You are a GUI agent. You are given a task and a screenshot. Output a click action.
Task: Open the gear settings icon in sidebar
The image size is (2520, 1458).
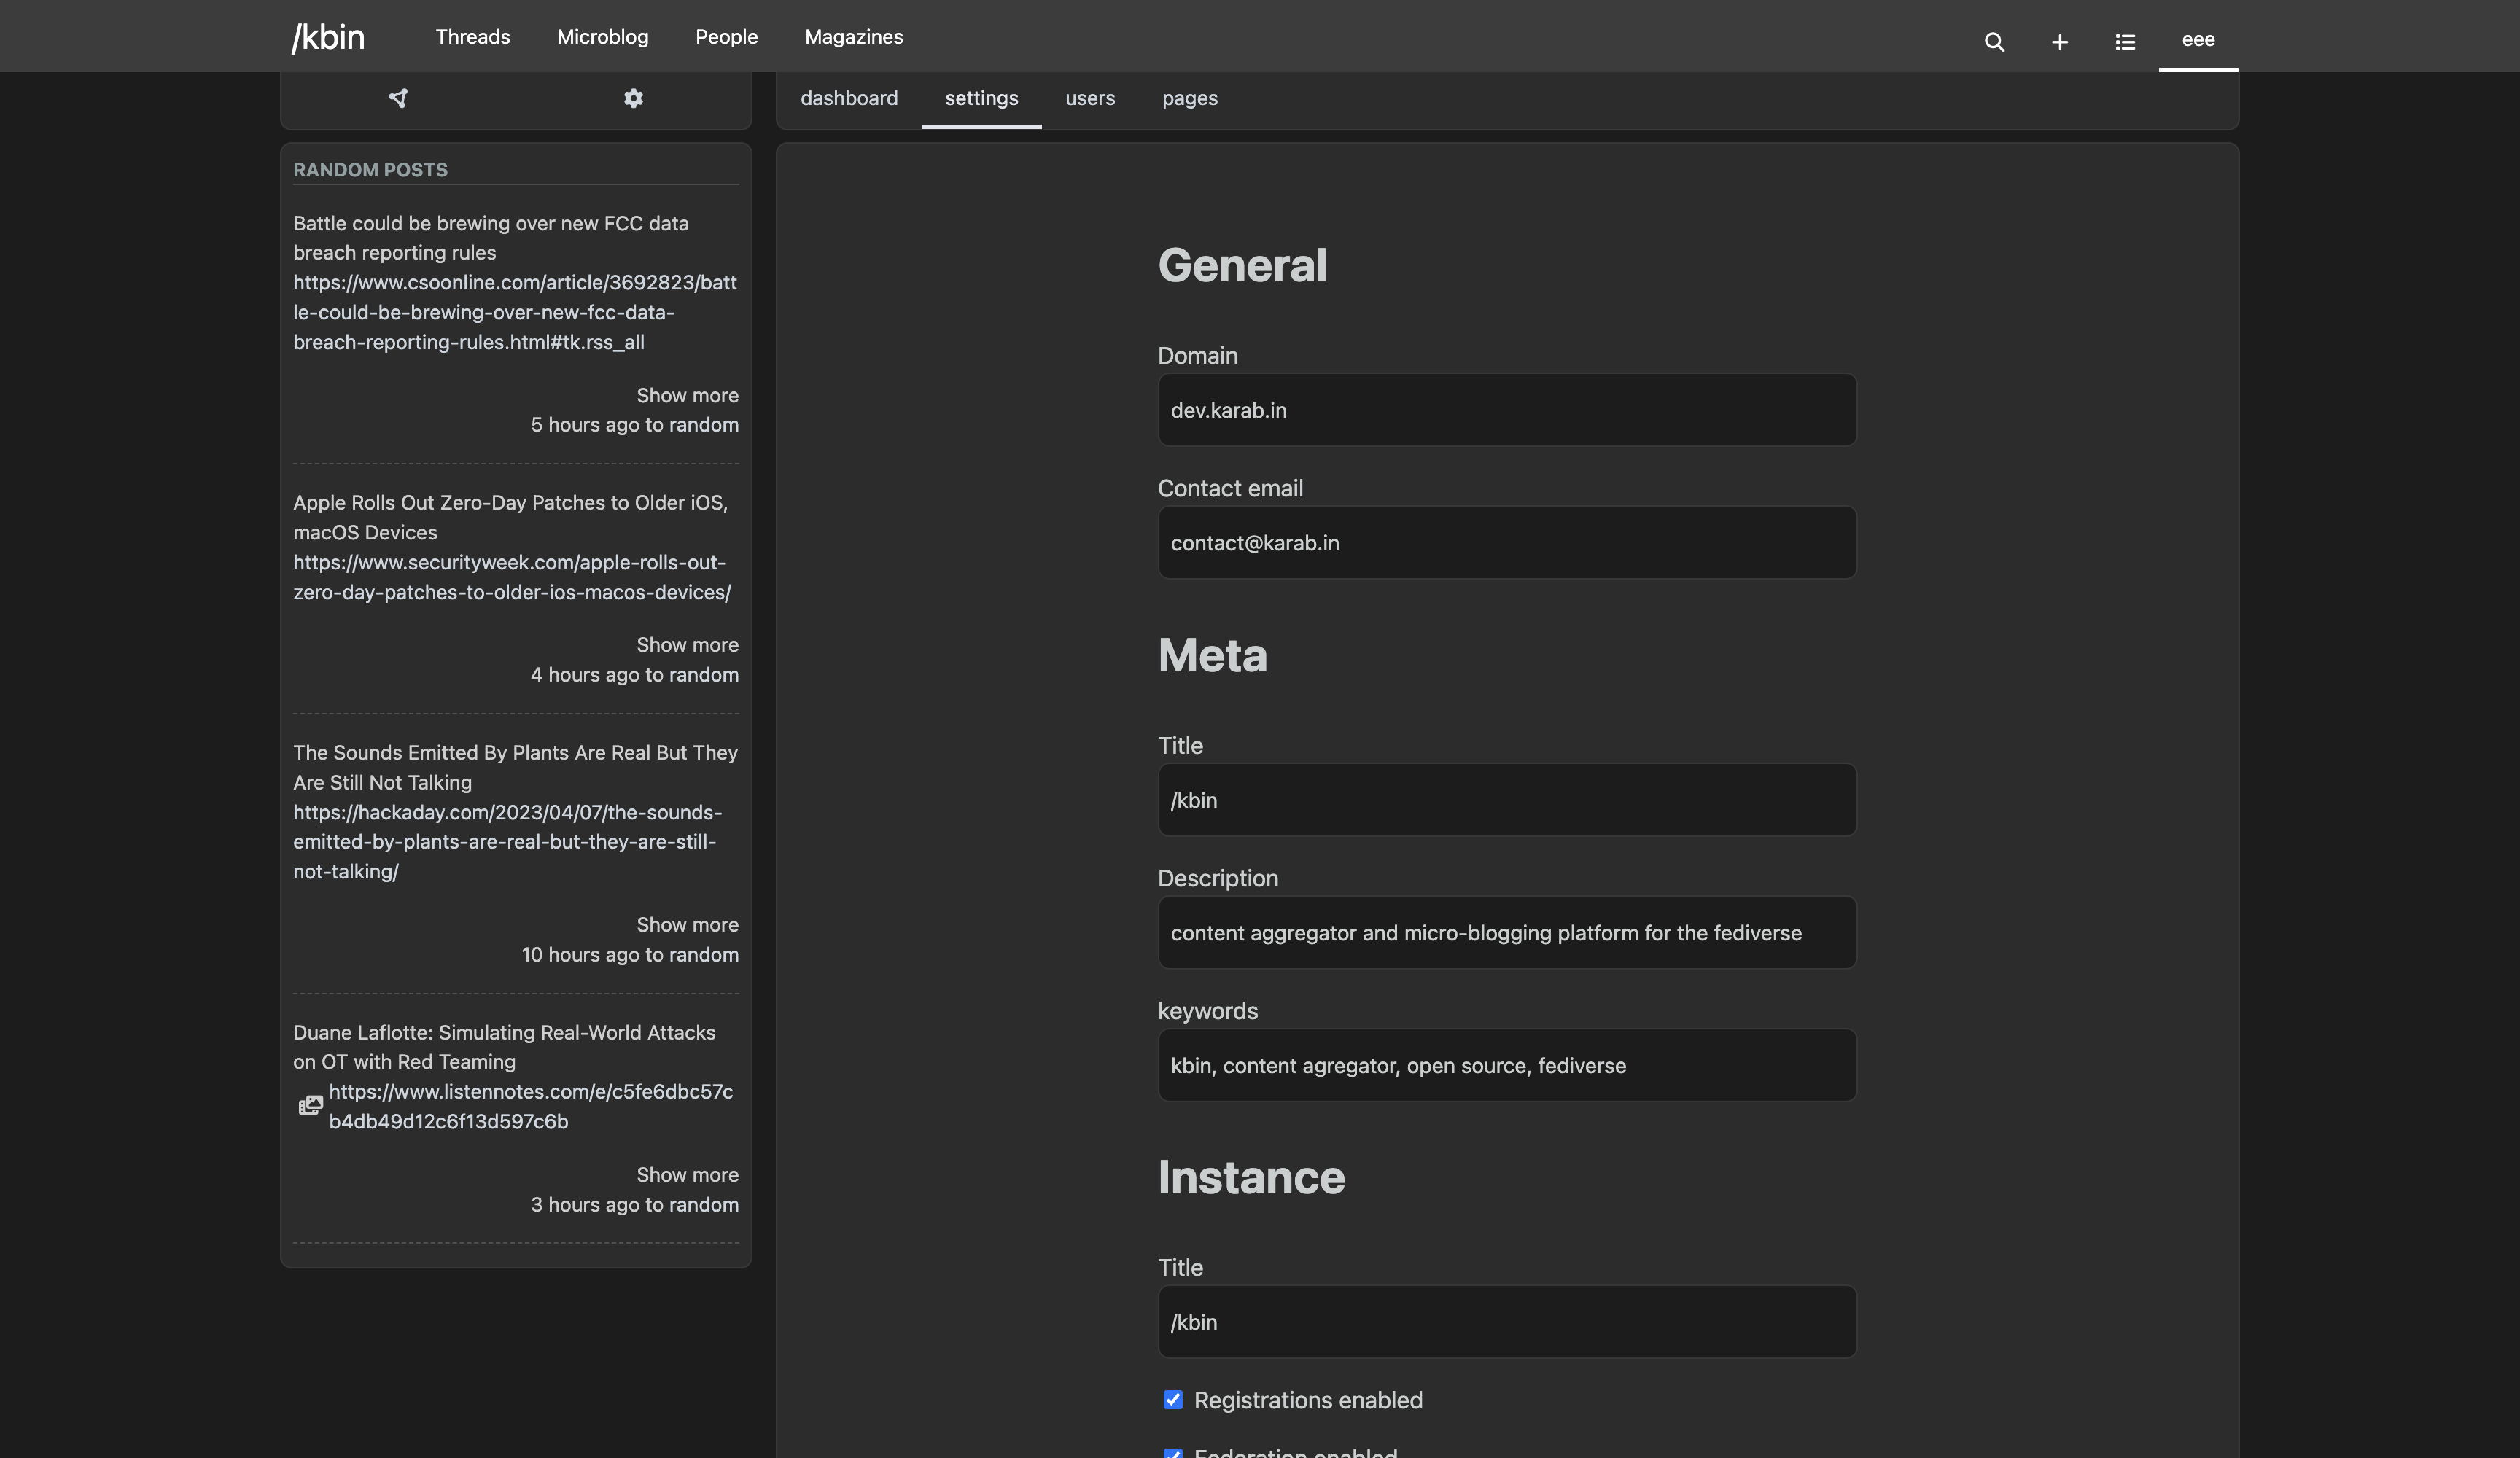pos(633,98)
